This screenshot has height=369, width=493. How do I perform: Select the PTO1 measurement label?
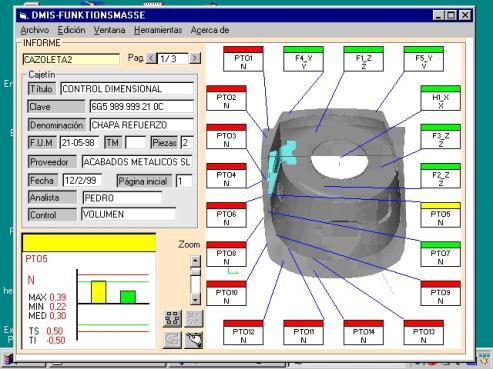pyautogui.click(x=243, y=59)
